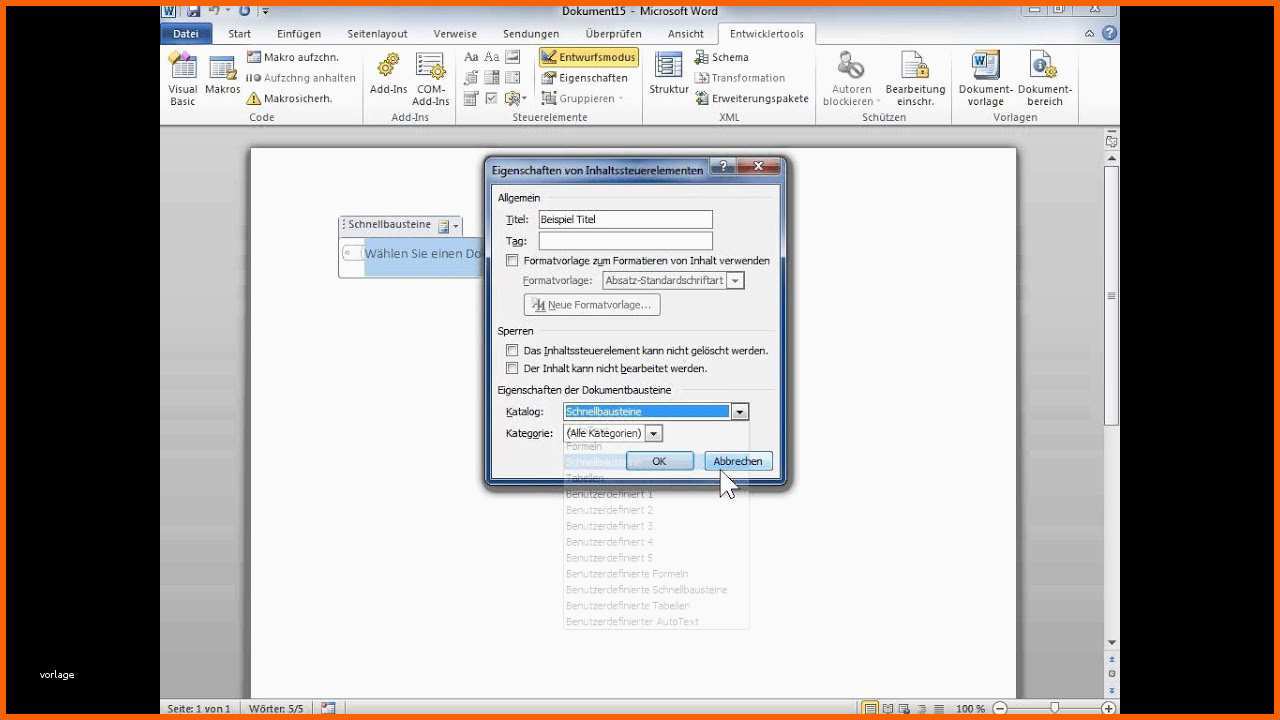The image size is (1280, 720).
Task: Select the Schnellbausteine control handle
Action: 344,225
